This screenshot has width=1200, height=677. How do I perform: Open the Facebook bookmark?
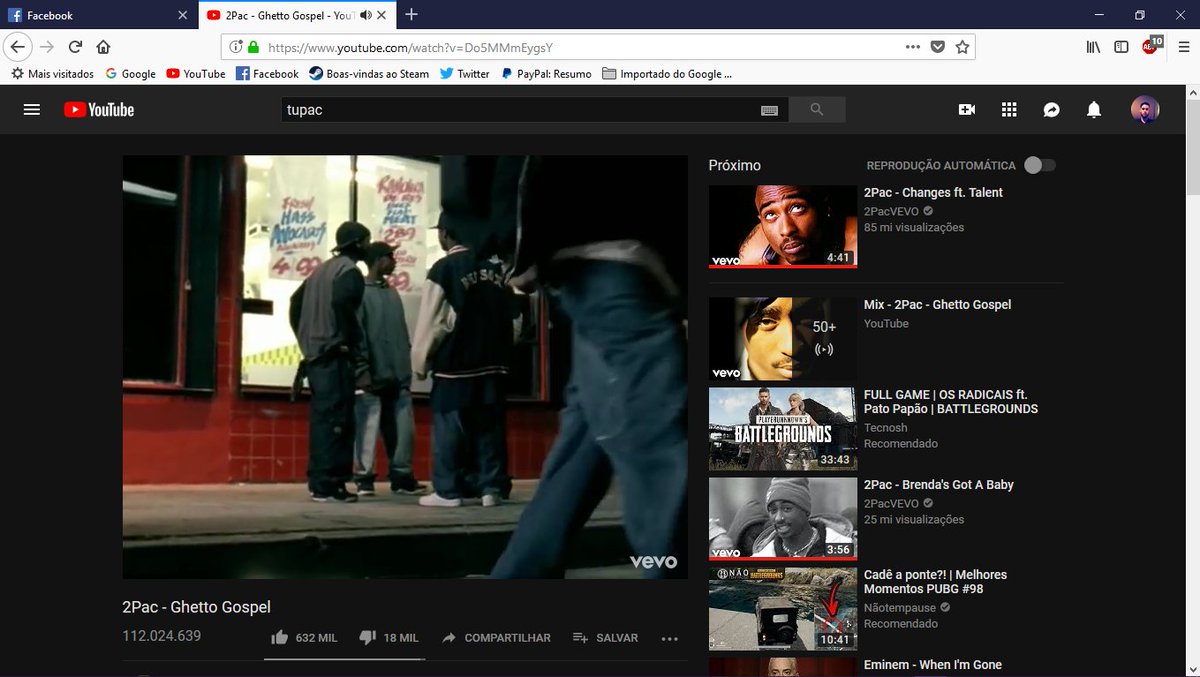tap(267, 74)
